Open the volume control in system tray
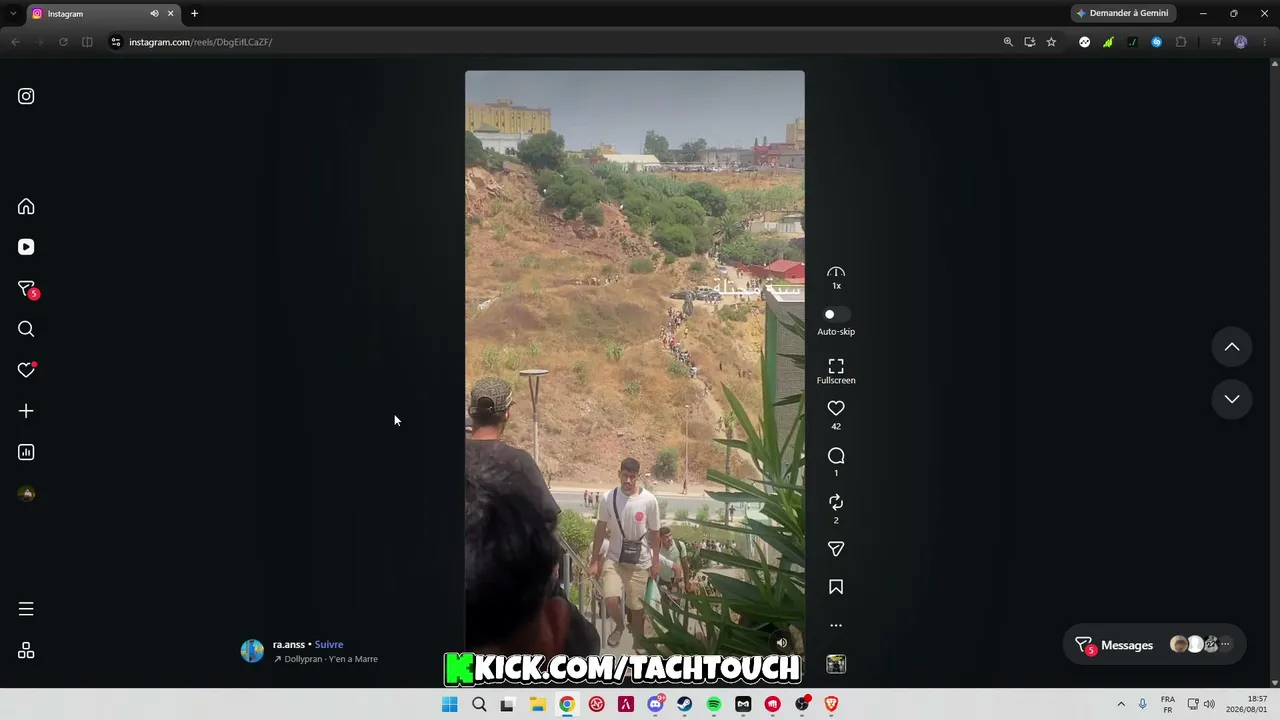Image resolution: width=1280 pixels, height=720 pixels. point(1209,704)
